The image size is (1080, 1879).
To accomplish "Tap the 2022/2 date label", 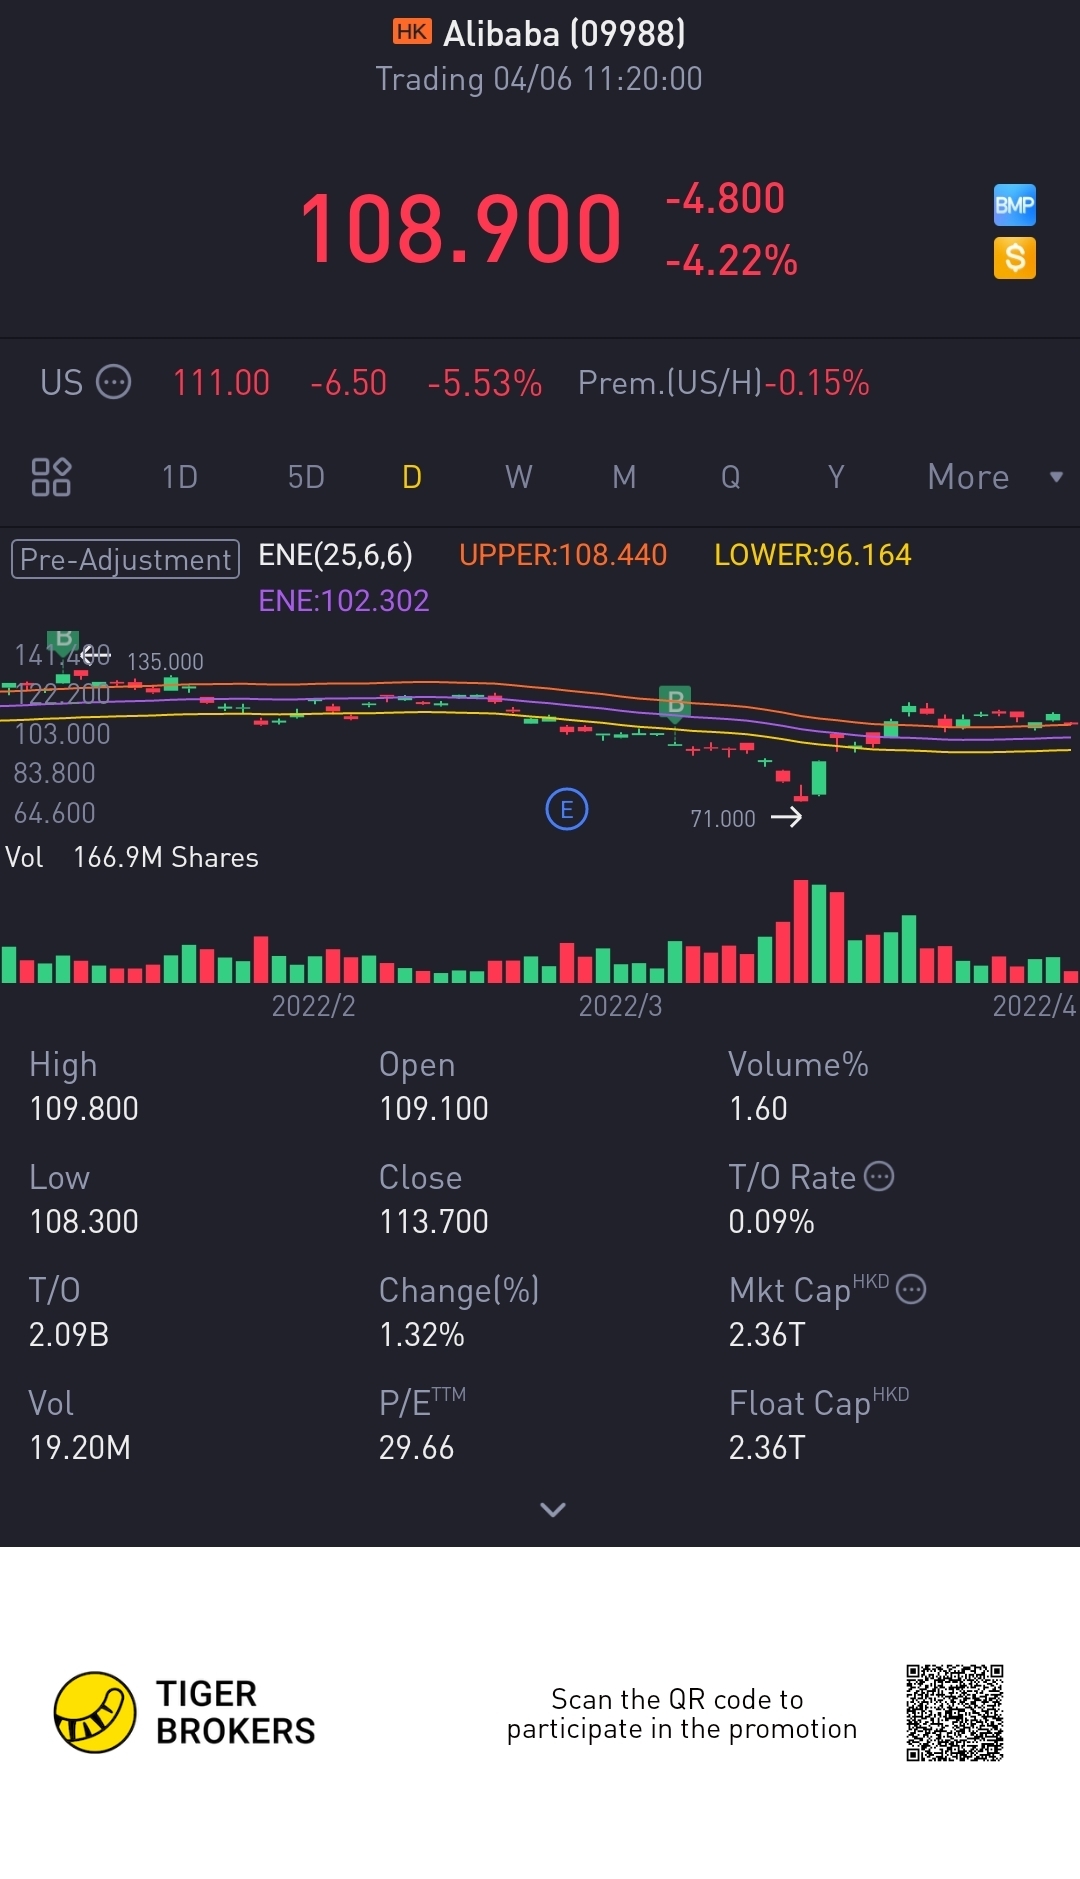I will pyautogui.click(x=314, y=1005).
